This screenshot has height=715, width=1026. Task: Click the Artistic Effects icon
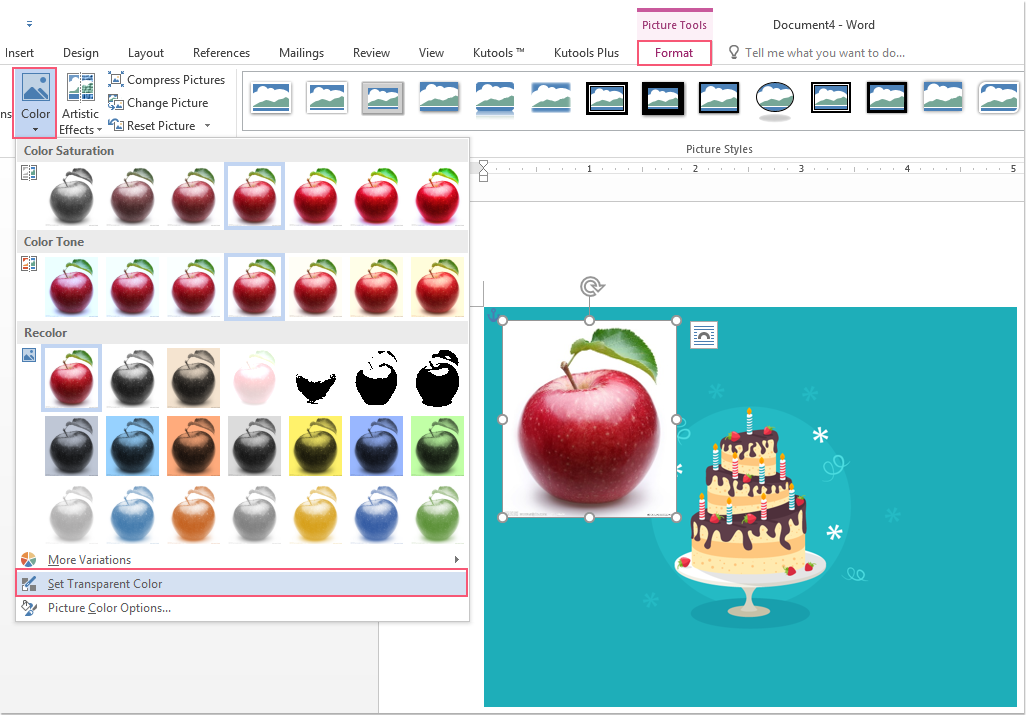80,86
